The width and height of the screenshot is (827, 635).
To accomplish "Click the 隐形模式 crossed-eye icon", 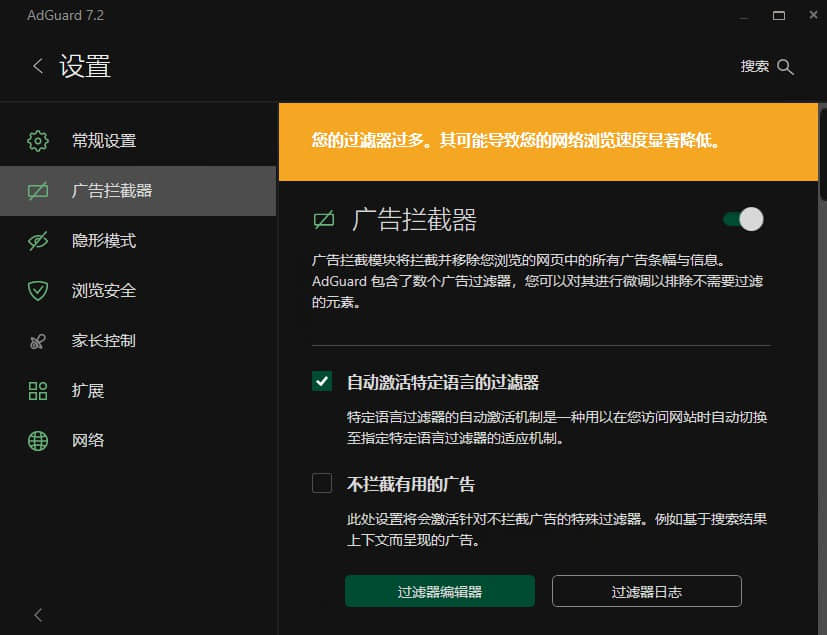I will (37, 241).
